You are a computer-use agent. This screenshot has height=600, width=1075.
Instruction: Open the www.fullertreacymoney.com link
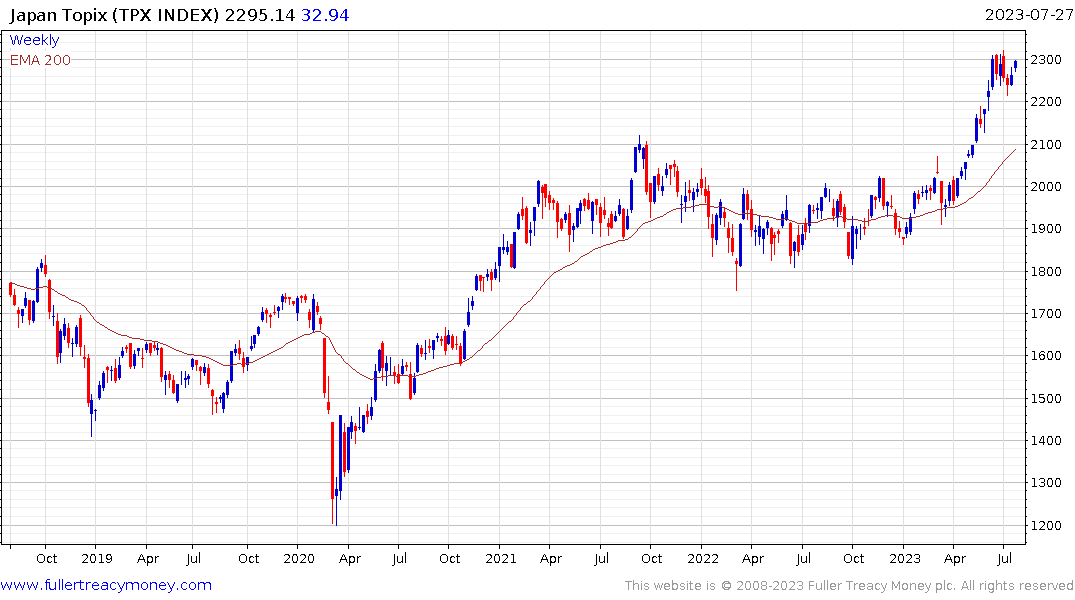106,585
